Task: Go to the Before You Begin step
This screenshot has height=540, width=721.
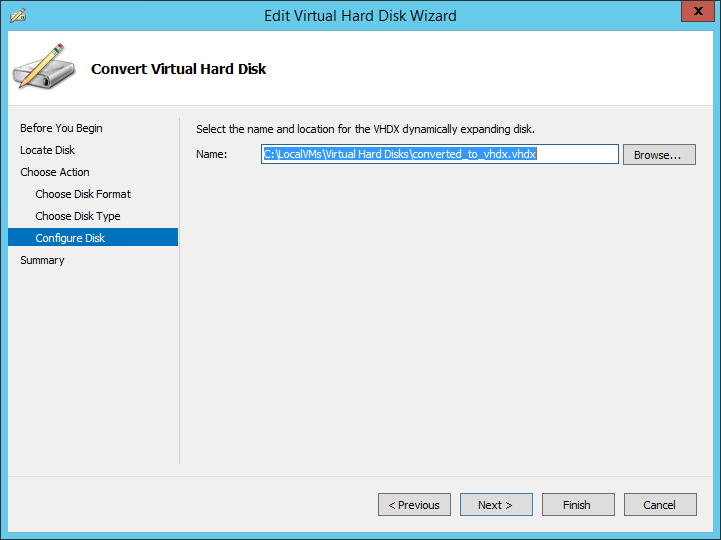Action: click(61, 128)
